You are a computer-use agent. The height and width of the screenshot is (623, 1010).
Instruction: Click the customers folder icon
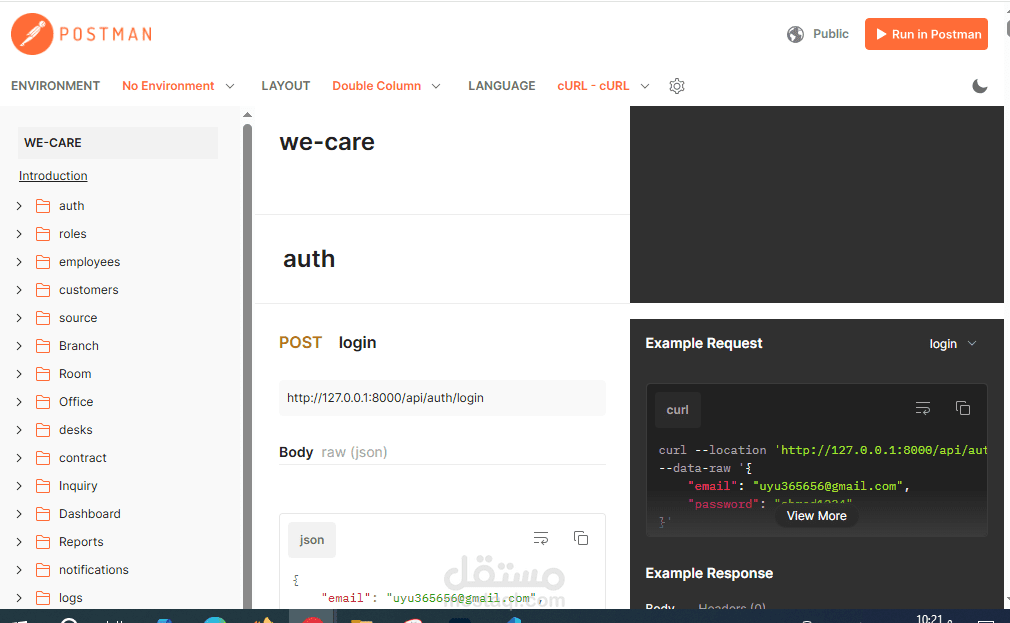(x=43, y=290)
